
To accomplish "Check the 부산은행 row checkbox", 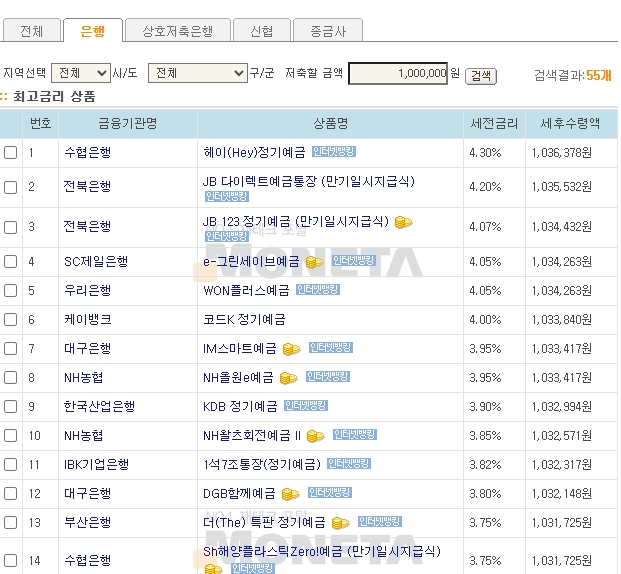I will click(11, 523).
